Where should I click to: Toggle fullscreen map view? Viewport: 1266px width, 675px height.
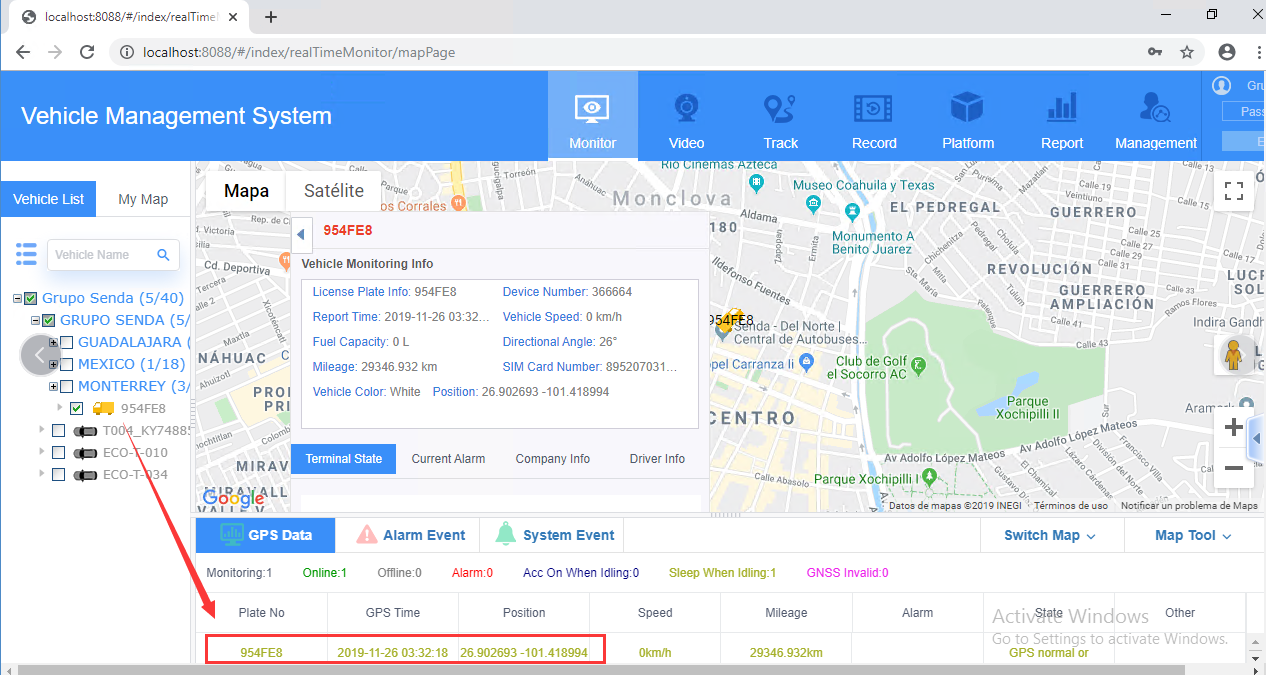1234,191
